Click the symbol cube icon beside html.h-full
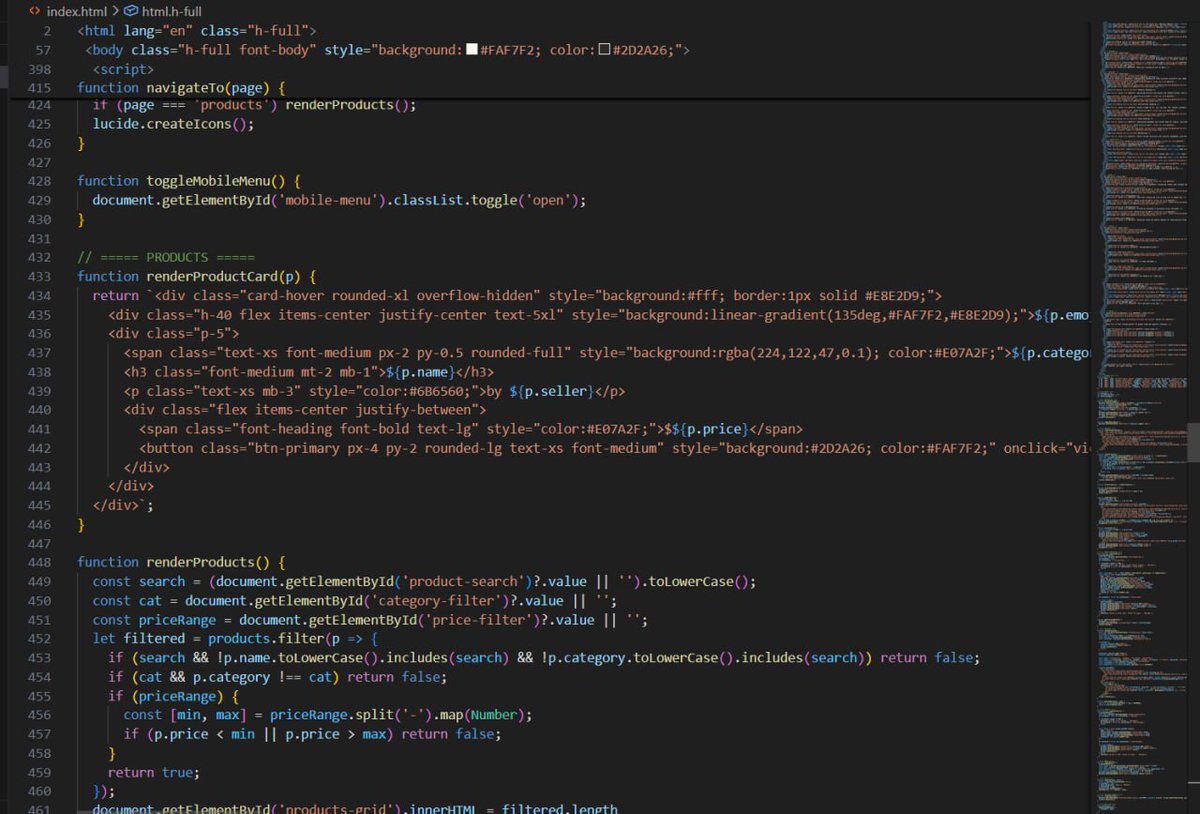Image resolution: width=1200 pixels, height=814 pixels. [132, 11]
